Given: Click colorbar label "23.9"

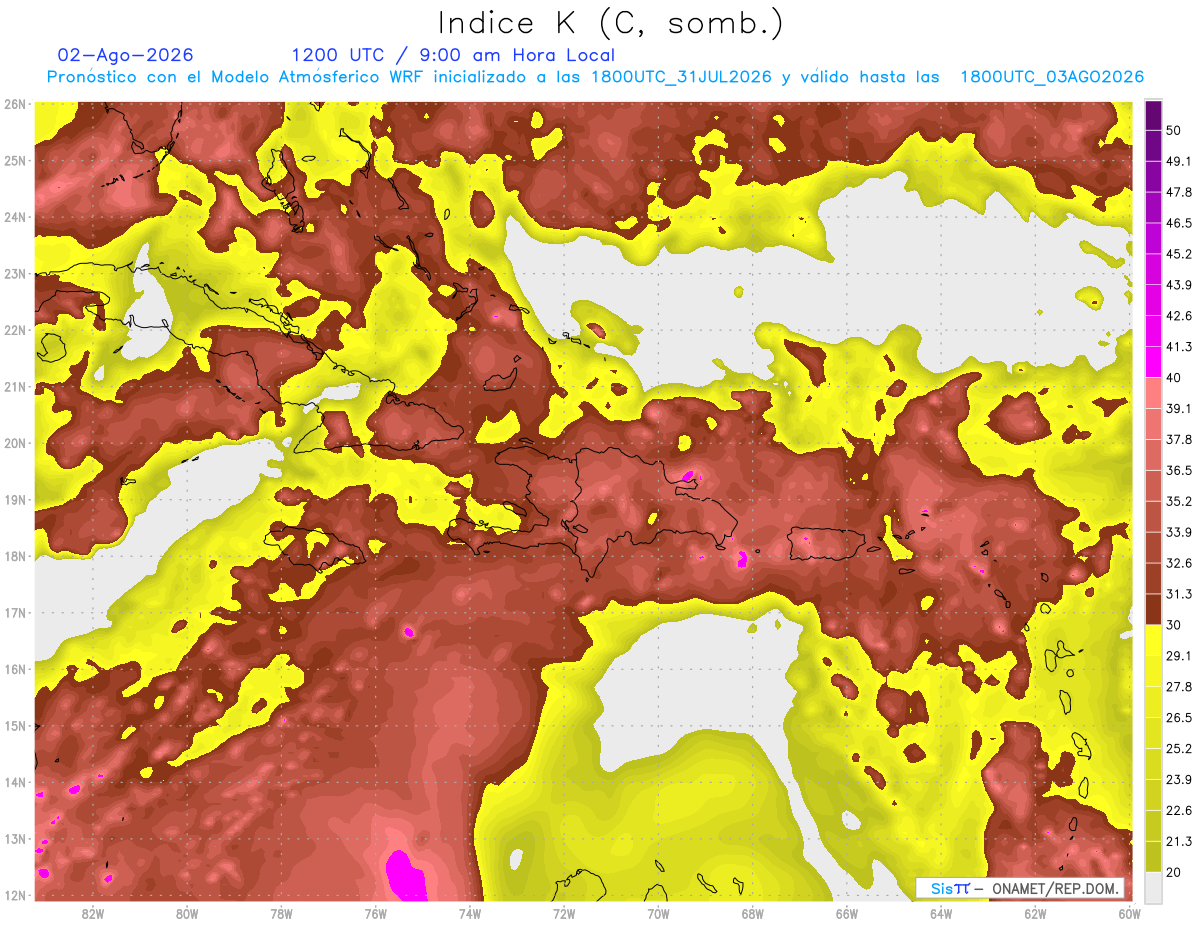Looking at the screenshot, I should click(x=1178, y=779).
